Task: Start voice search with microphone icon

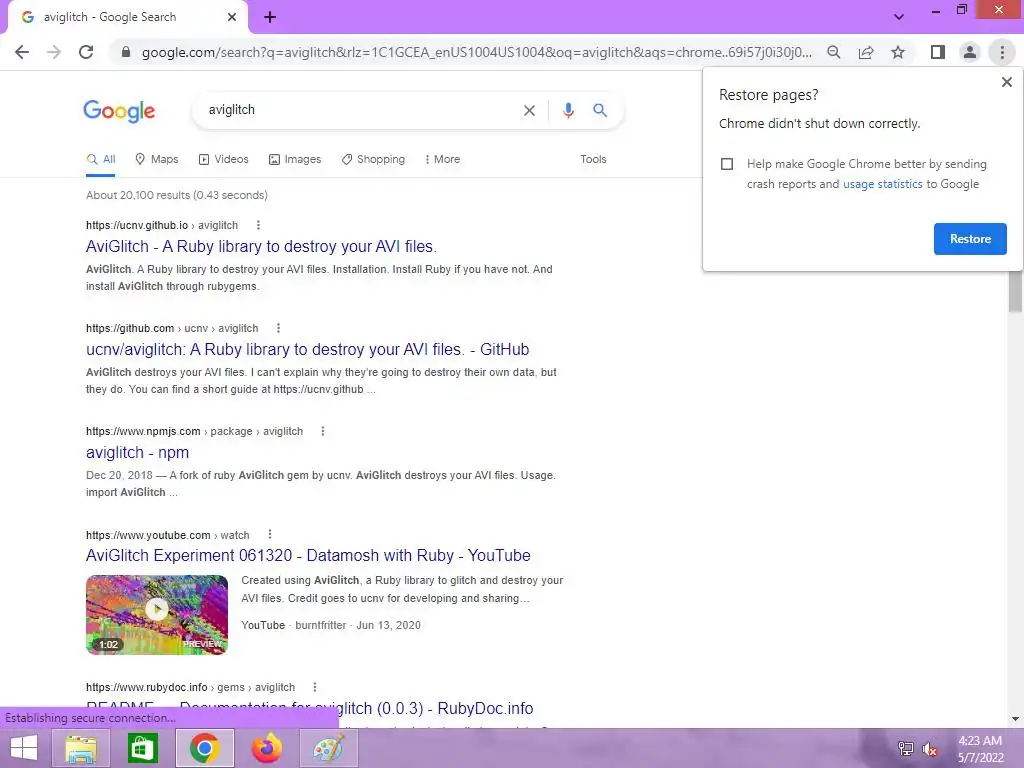Action: [568, 110]
